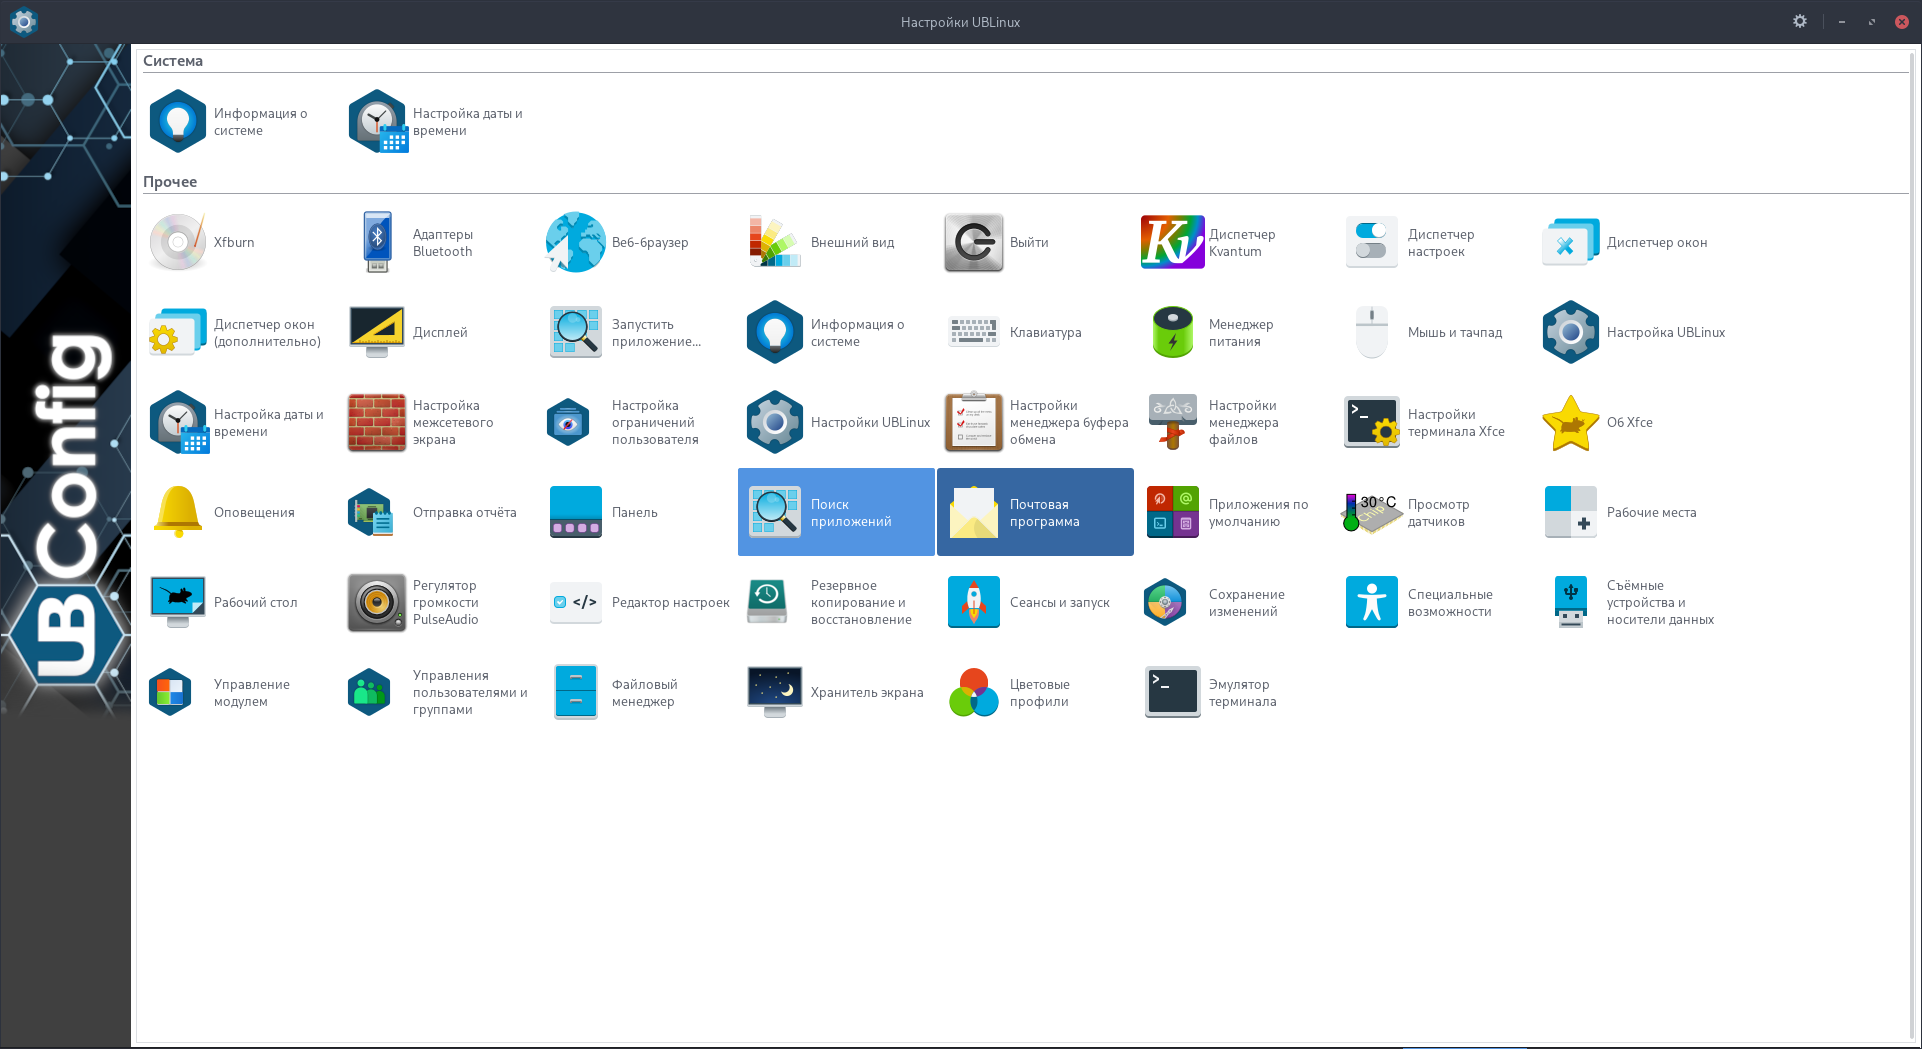Open the Веб-браузер item
This screenshot has width=1922, height=1049.
pyautogui.click(x=636, y=242)
